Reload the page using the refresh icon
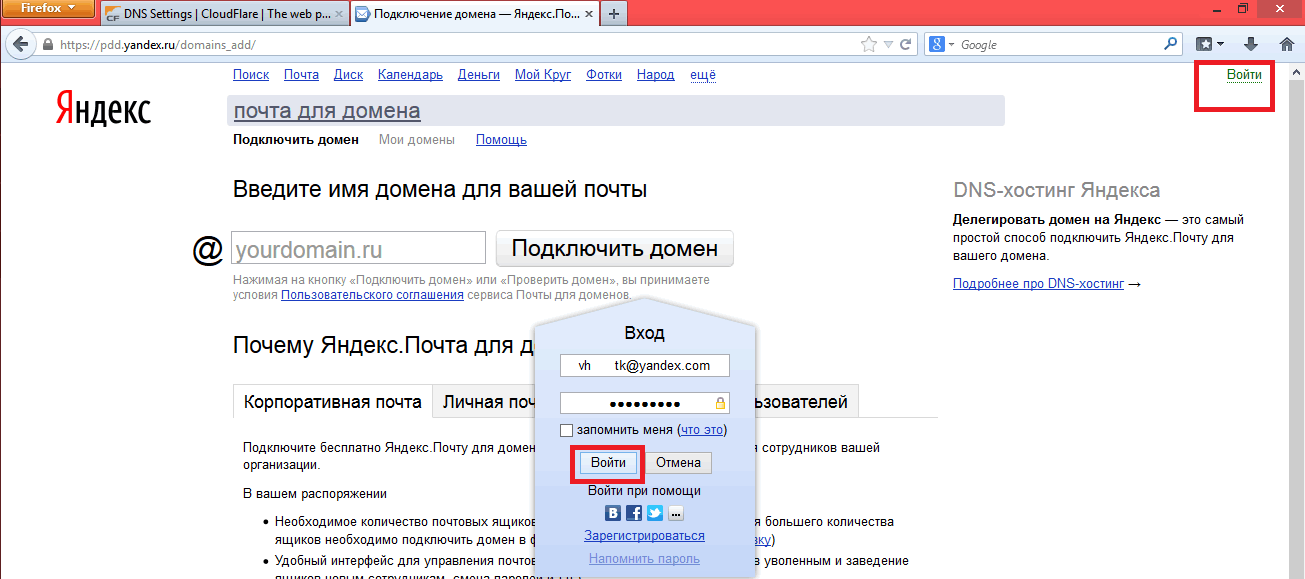This screenshot has height=579, width=1305. coord(906,45)
